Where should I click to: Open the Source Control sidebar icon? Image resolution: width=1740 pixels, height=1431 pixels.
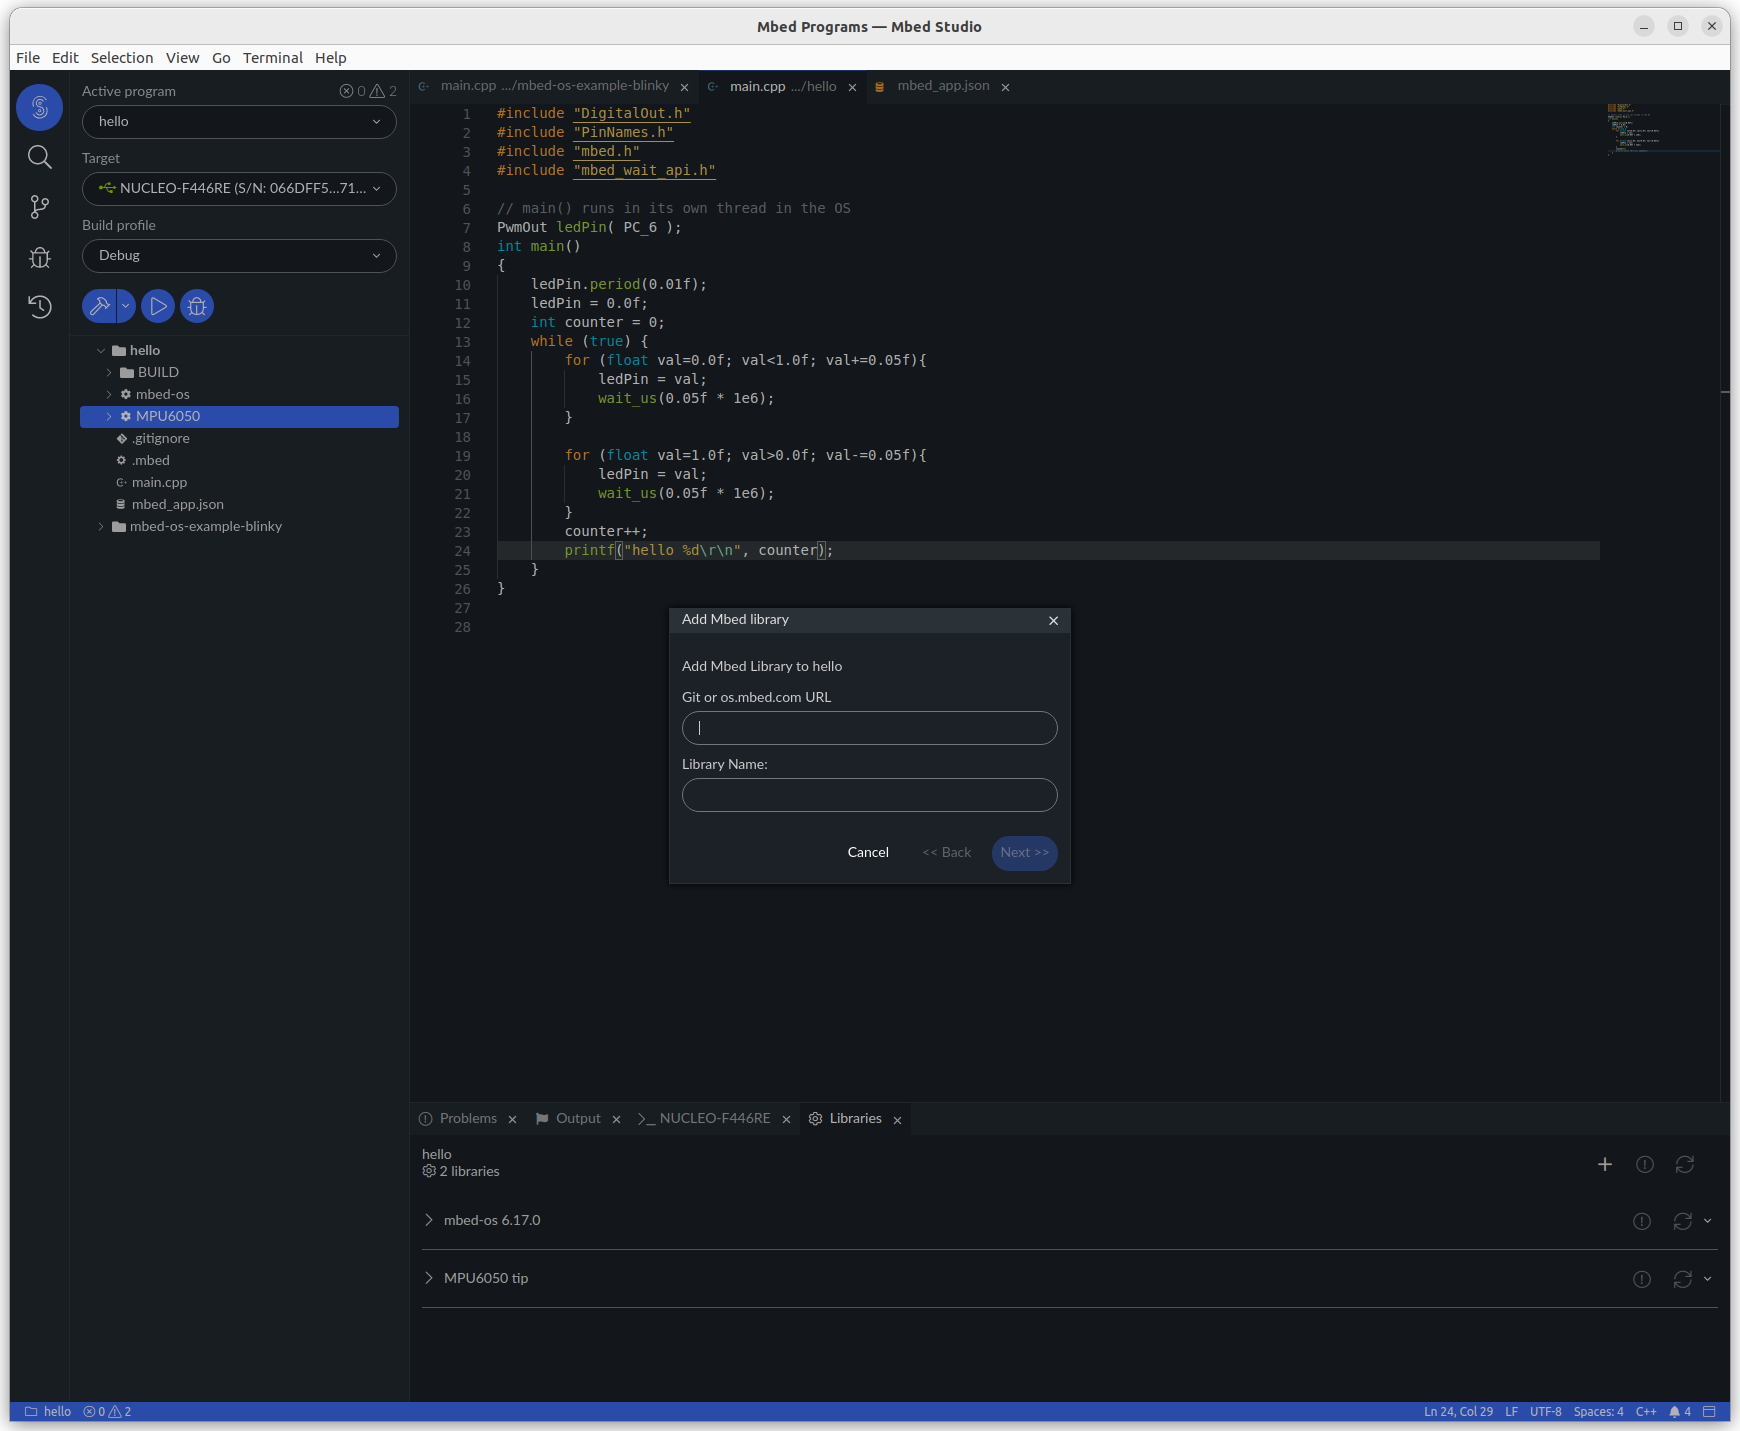[40, 207]
